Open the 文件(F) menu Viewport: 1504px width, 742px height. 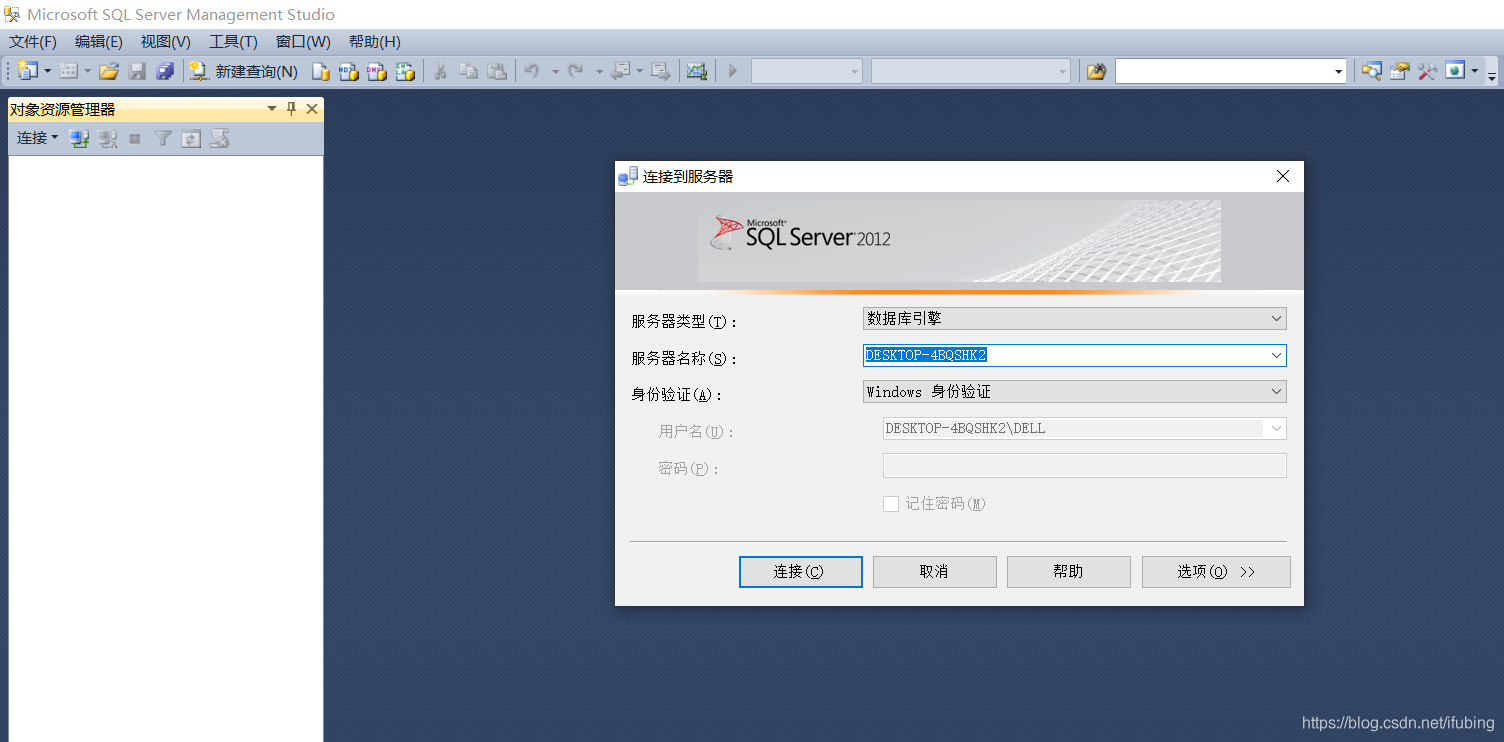(33, 41)
